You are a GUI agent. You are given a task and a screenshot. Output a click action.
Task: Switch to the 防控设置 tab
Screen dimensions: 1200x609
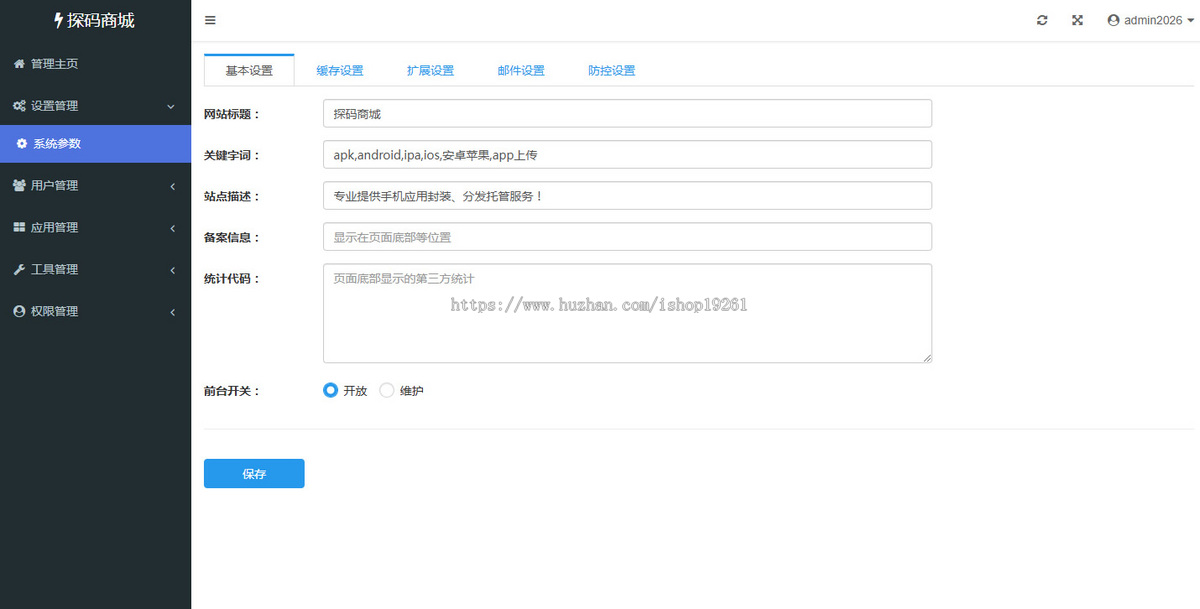pos(611,70)
